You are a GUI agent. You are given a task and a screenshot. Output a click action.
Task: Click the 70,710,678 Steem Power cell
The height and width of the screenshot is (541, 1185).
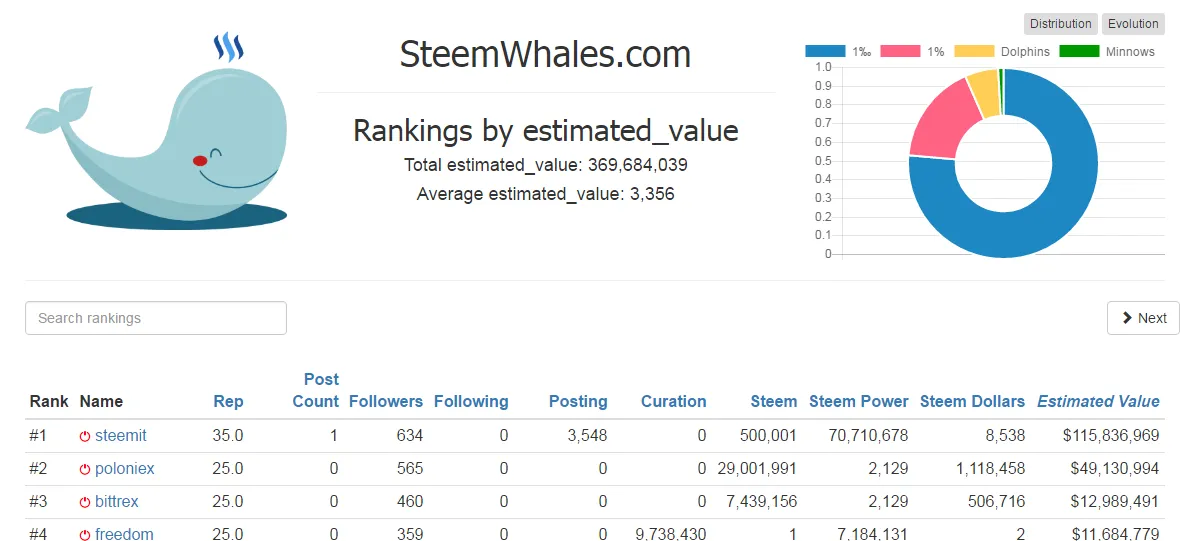click(x=866, y=436)
